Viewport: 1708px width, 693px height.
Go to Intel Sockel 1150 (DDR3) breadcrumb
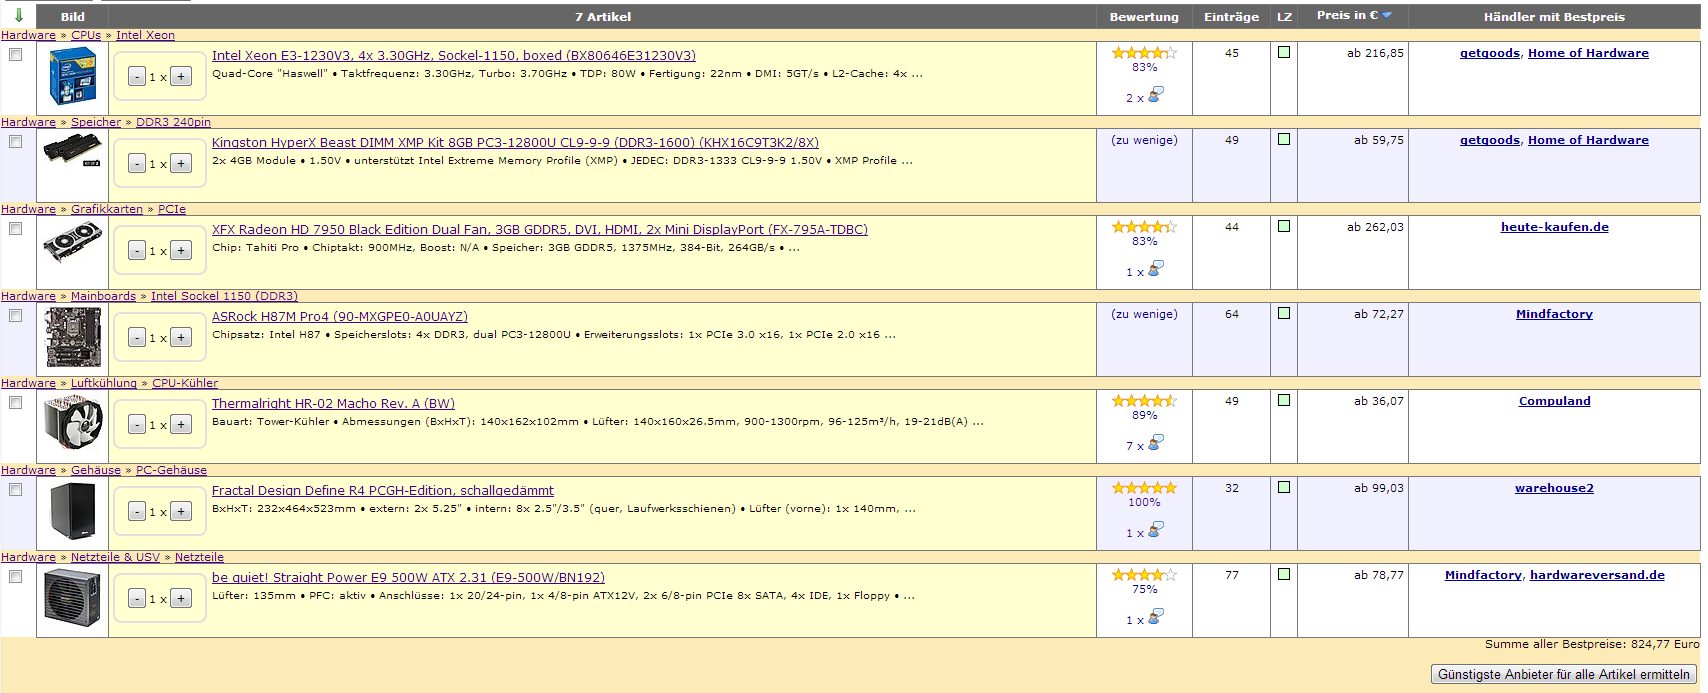coord(224,296)
